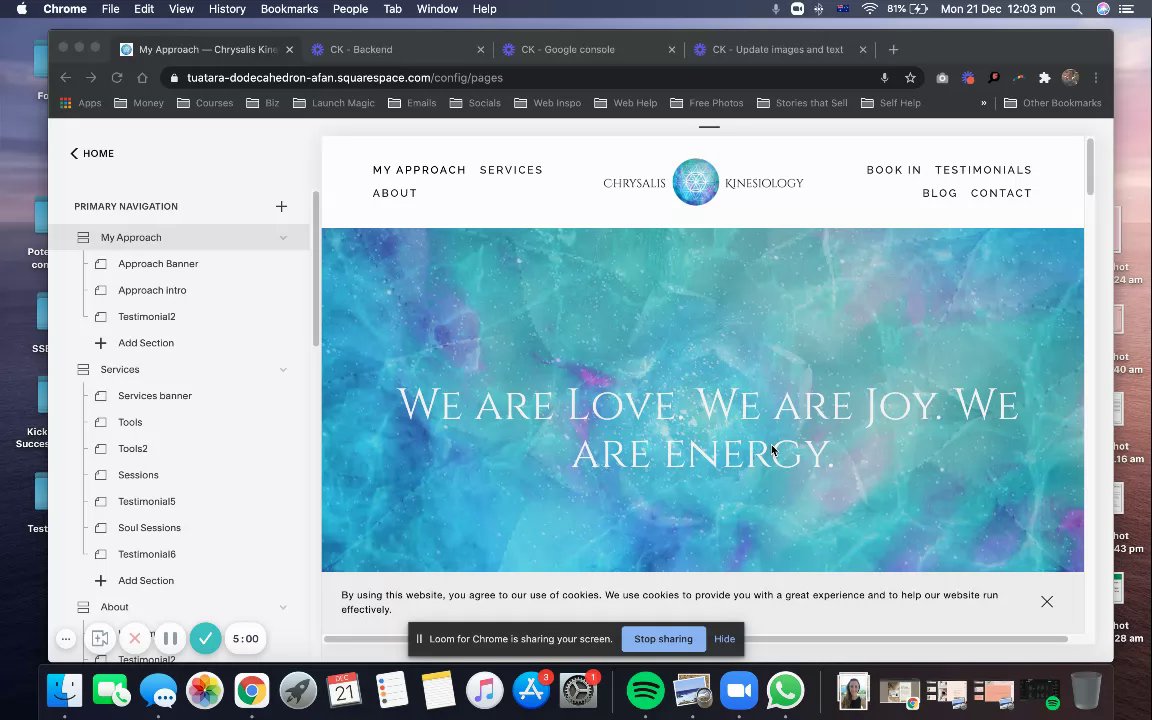Open Zoom from the Dock
Image resolution: width=1152 pixels, height=720 pixels.
tap(738, 691)
